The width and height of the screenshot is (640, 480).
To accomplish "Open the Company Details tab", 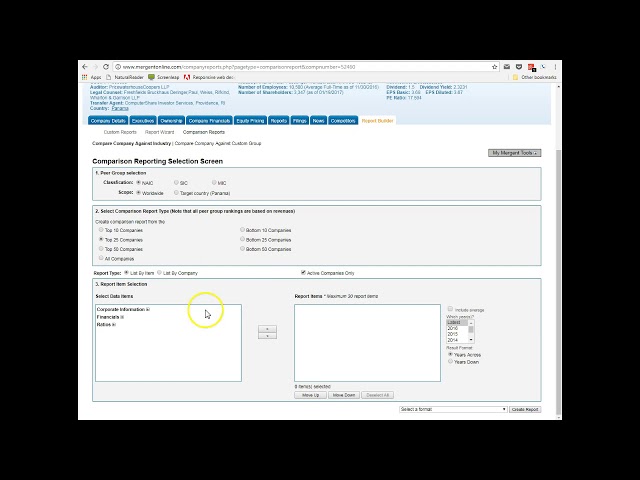I will [108, 121].
